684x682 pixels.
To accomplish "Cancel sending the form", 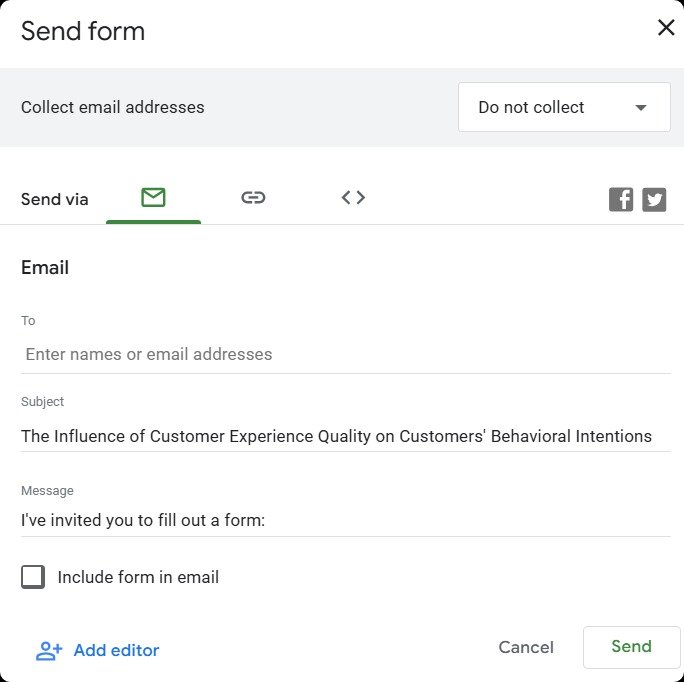I will [526, 648].
